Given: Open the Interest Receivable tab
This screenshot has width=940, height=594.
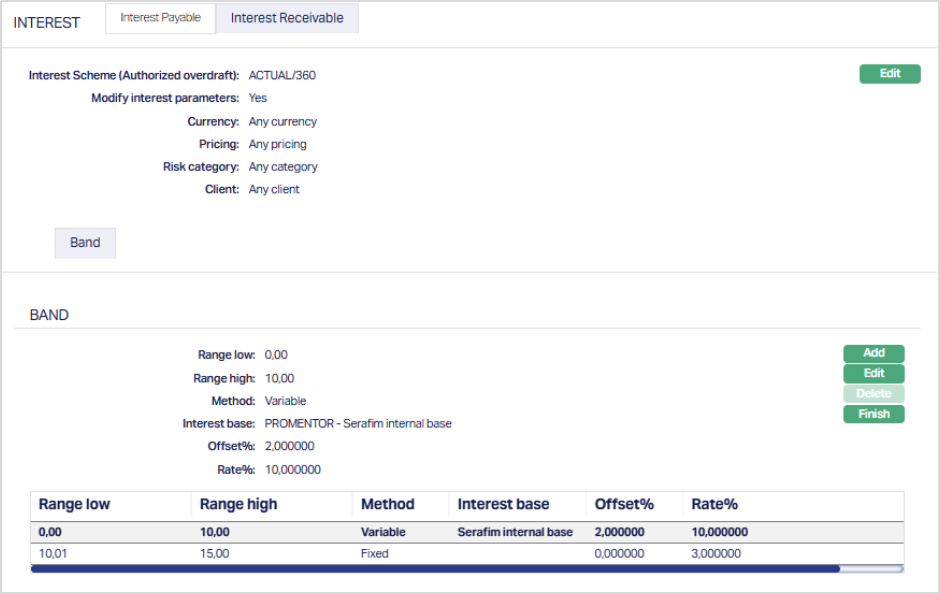Looking at the screenshot, I should 287,18.
